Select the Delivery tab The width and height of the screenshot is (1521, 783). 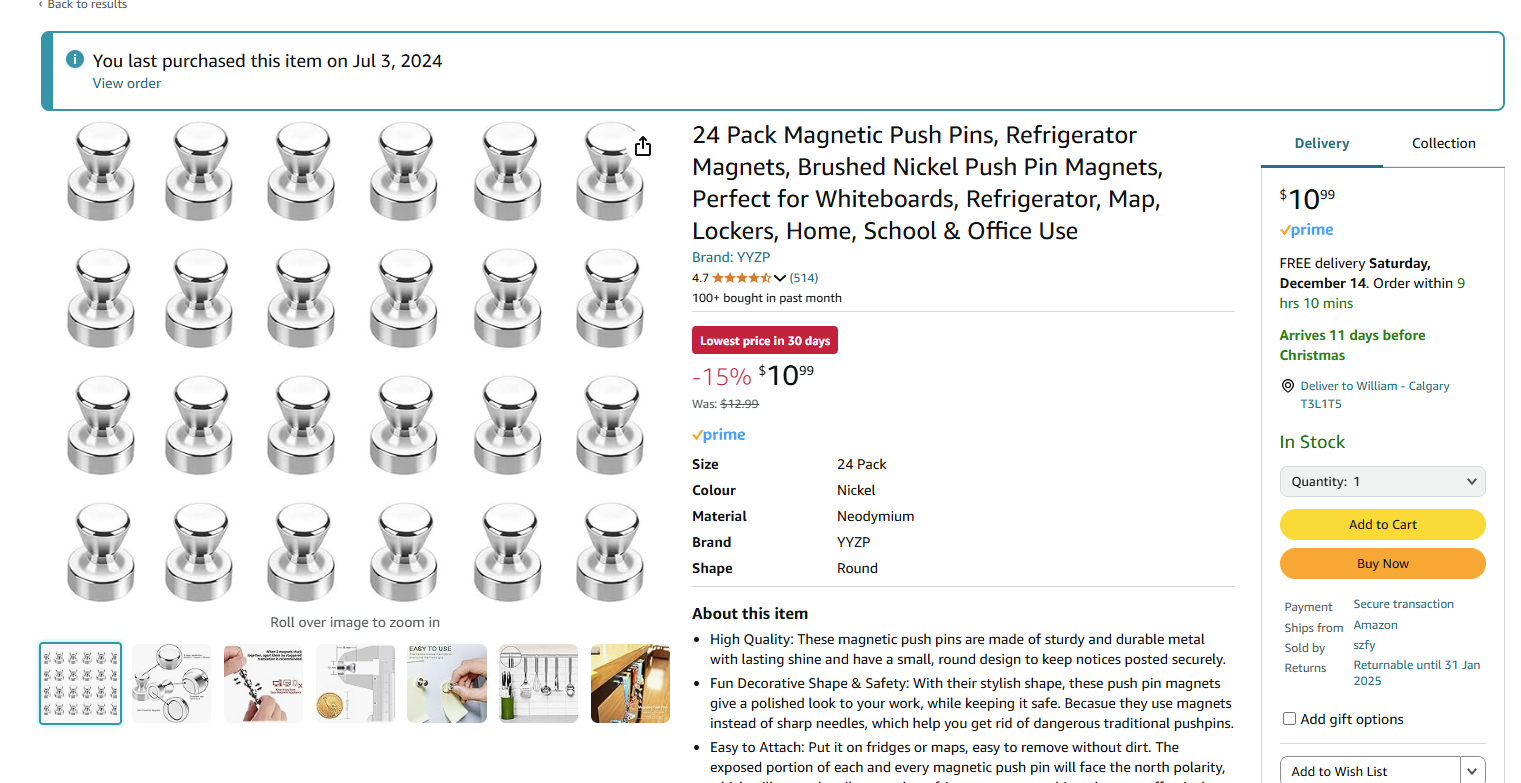1321,143
